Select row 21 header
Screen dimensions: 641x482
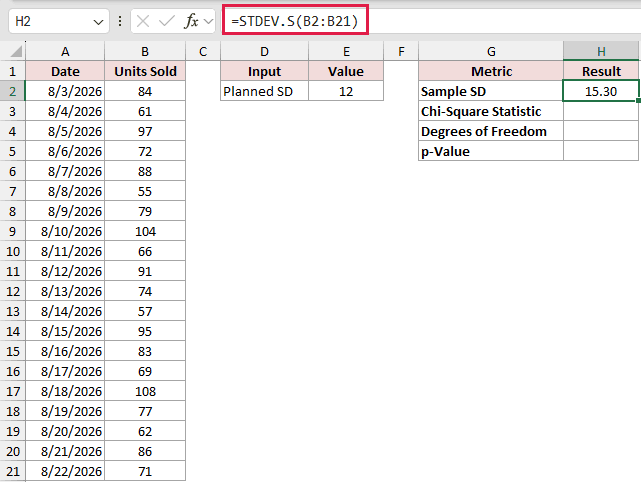coord(13,471)
